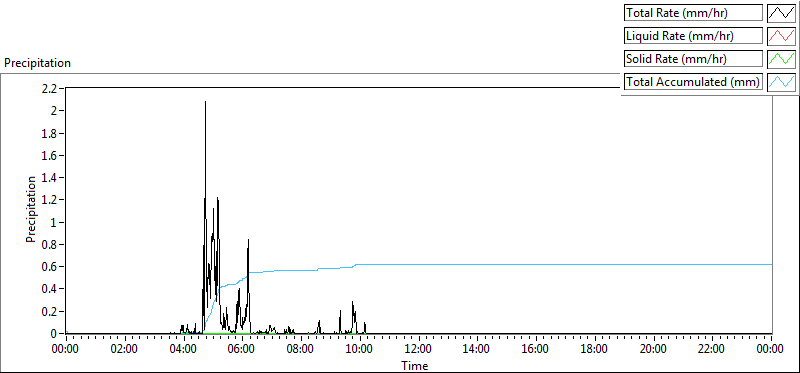Click the Total Accumulated blue line icon

[782, 82]
